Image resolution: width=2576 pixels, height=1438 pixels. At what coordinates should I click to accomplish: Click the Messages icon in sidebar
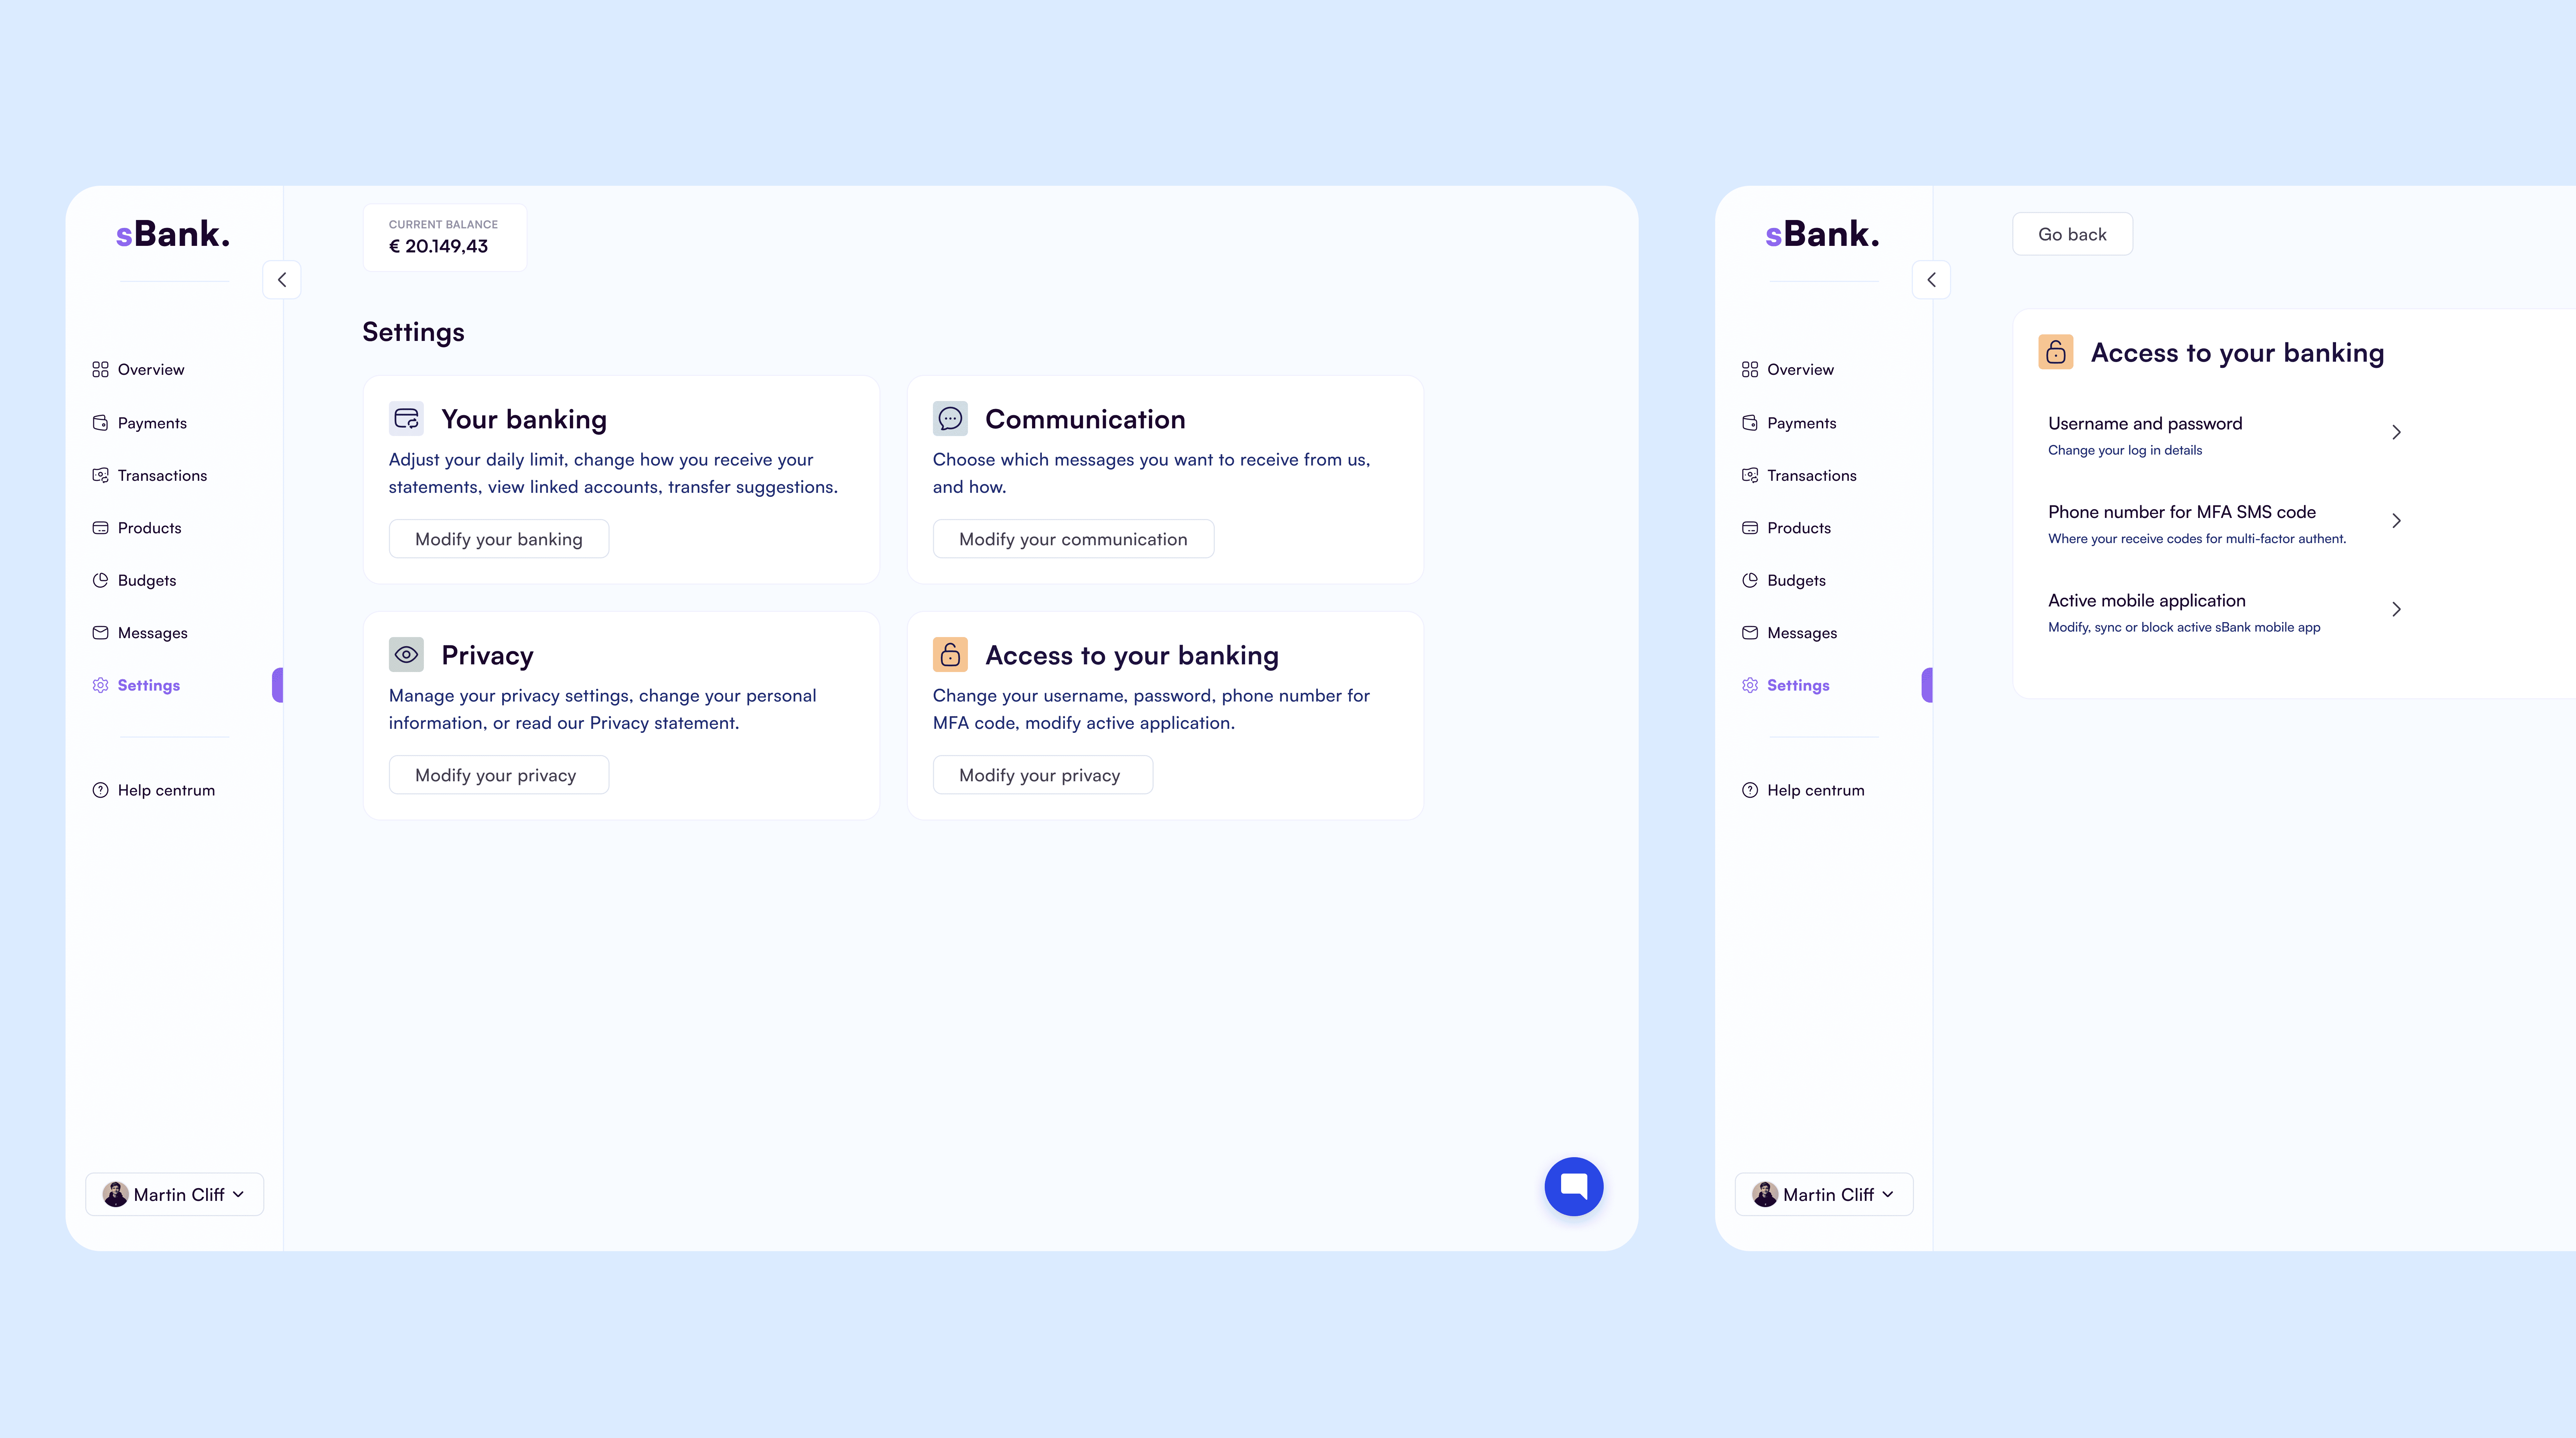101,632
